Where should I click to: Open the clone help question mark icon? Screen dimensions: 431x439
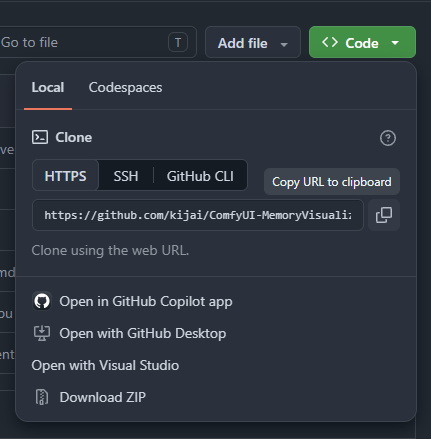click(388, 138)
